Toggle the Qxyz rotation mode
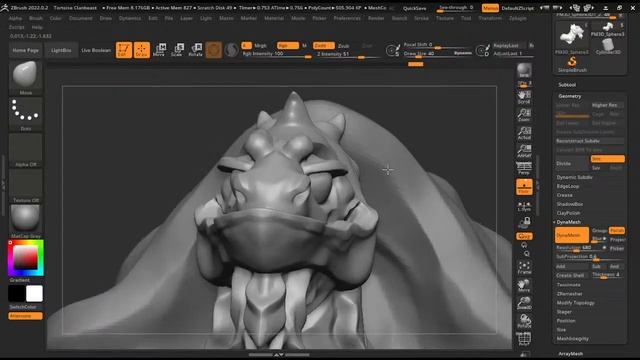The width and height of the screenshot is (640, 360). tap(524, 236)
